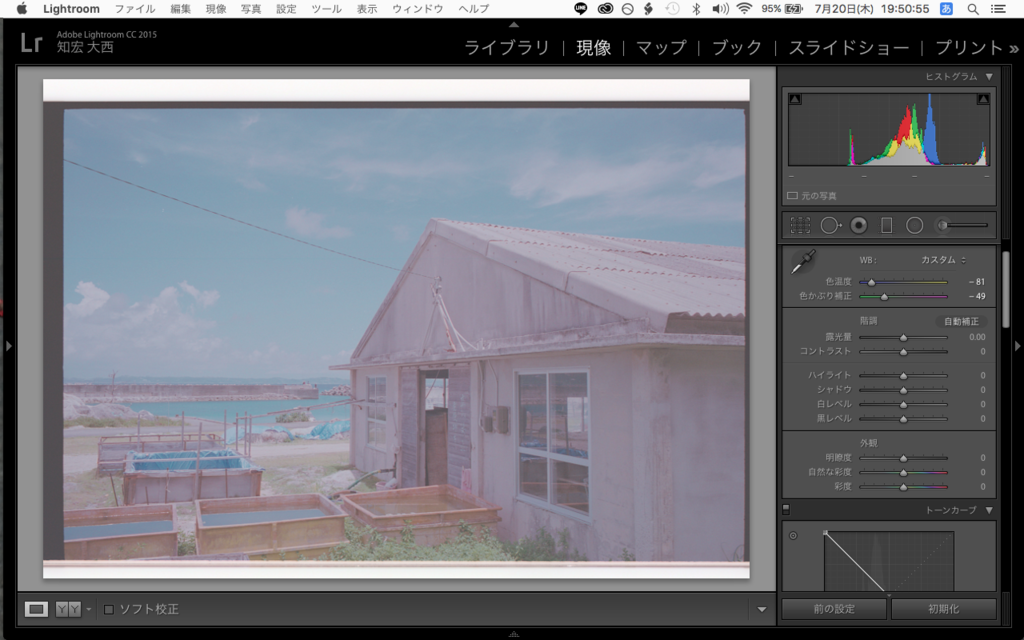Open toolbar content dropdown triangle

[761, 609]
